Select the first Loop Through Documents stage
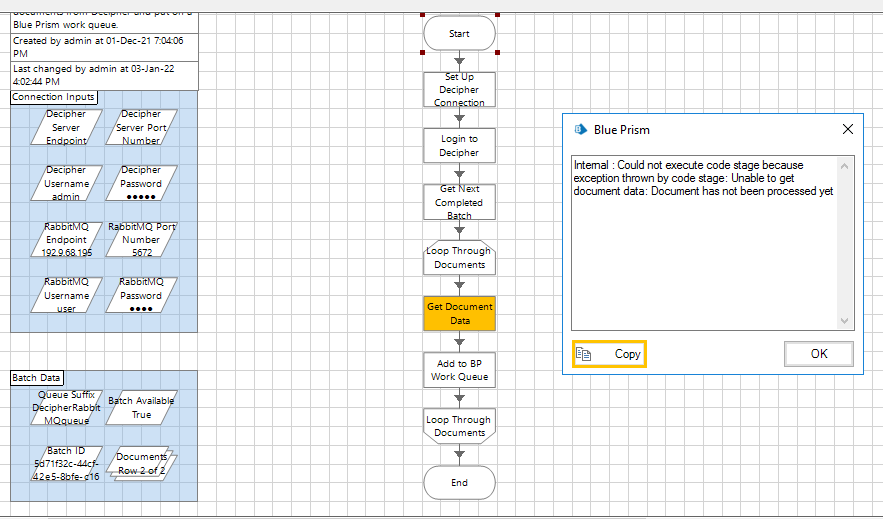 coord(459,258)
